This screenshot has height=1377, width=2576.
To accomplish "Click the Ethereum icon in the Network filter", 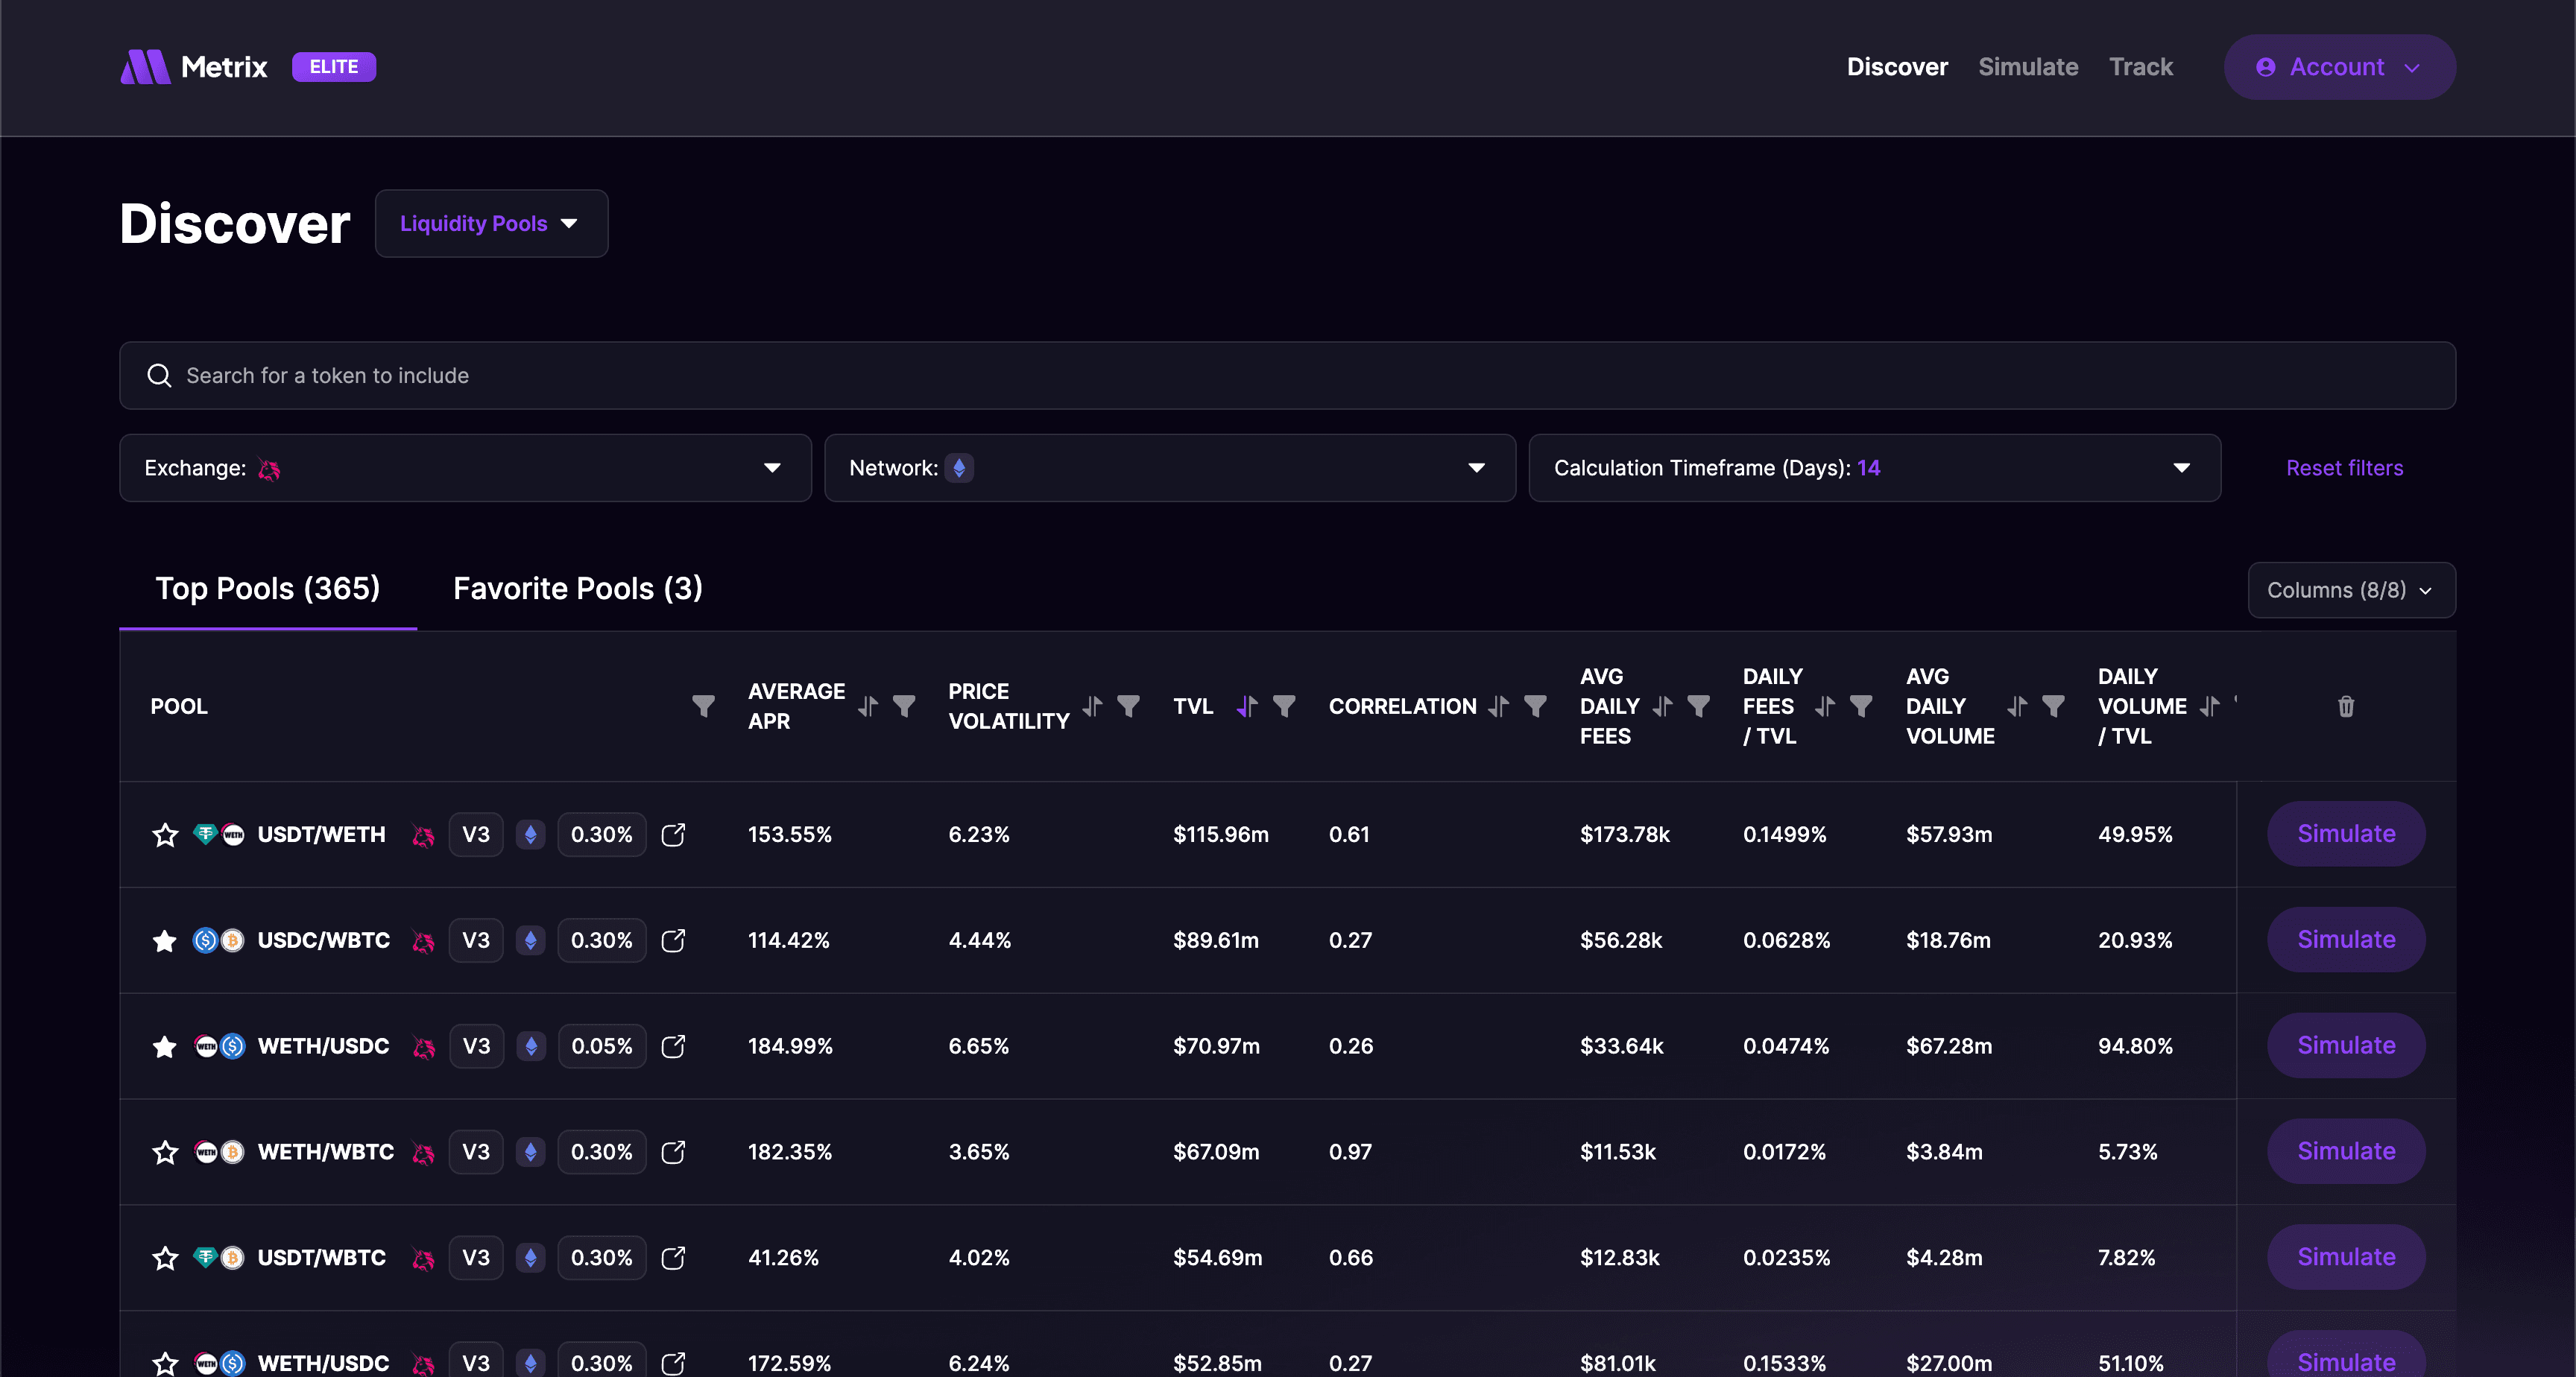I will [959, 467].
